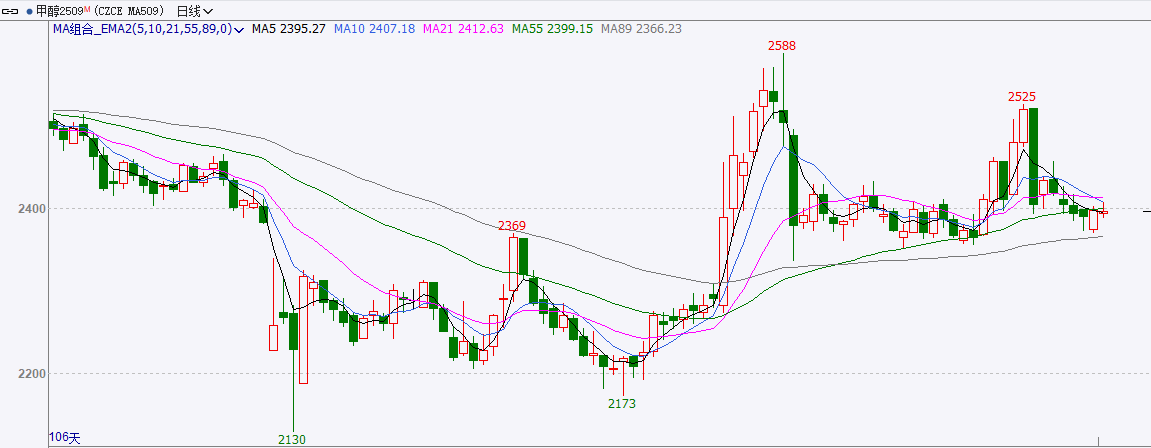Select the MA10 2407.18 label
The image size is (1151, 448).
point(374,29)
